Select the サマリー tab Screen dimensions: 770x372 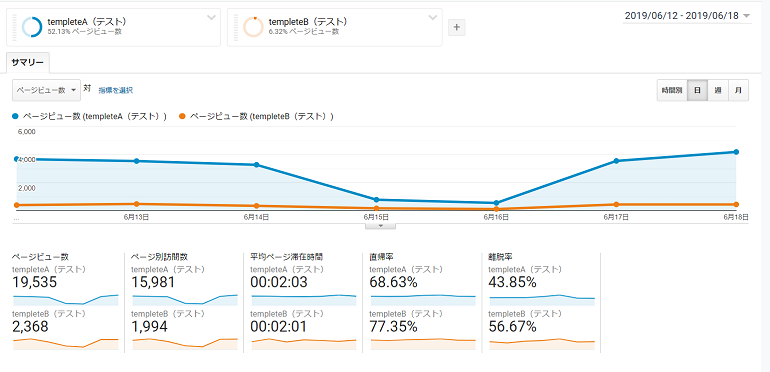[28, 62]
